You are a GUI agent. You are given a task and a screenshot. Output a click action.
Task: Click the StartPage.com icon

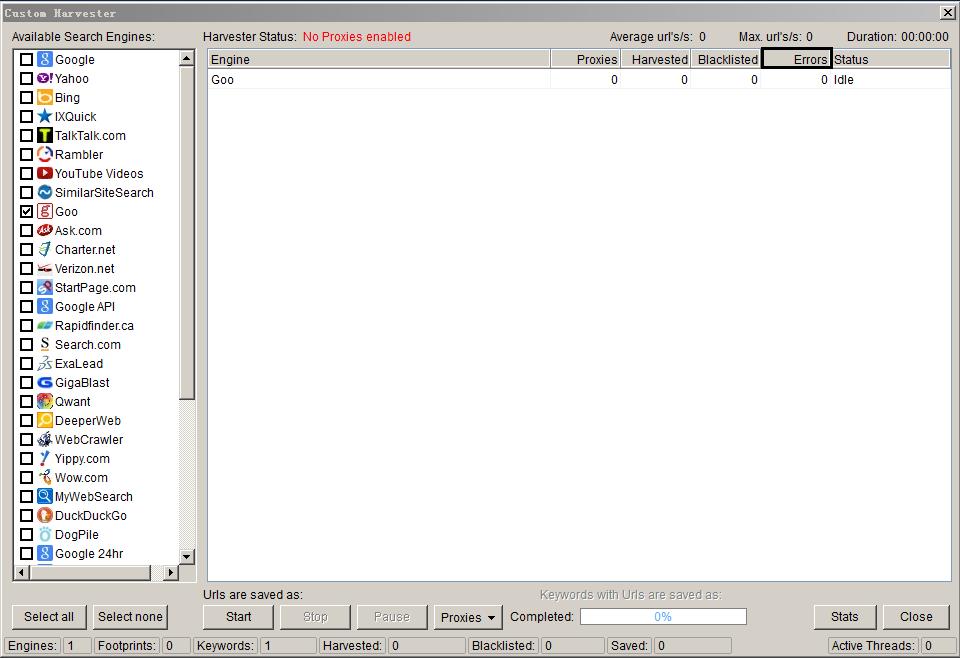[45, 287]
